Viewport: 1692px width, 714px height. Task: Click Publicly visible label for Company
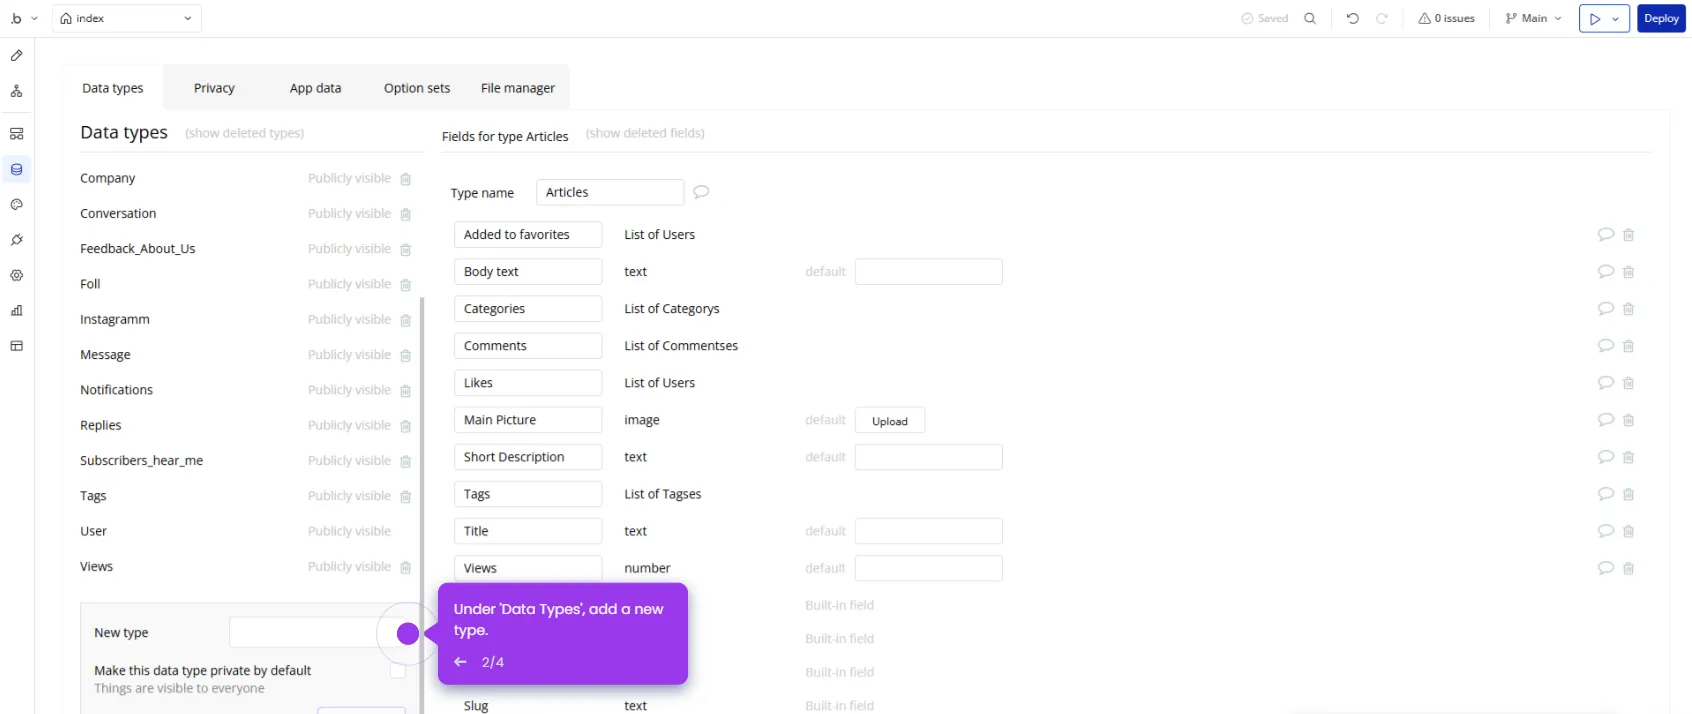(x=349, y=178)
